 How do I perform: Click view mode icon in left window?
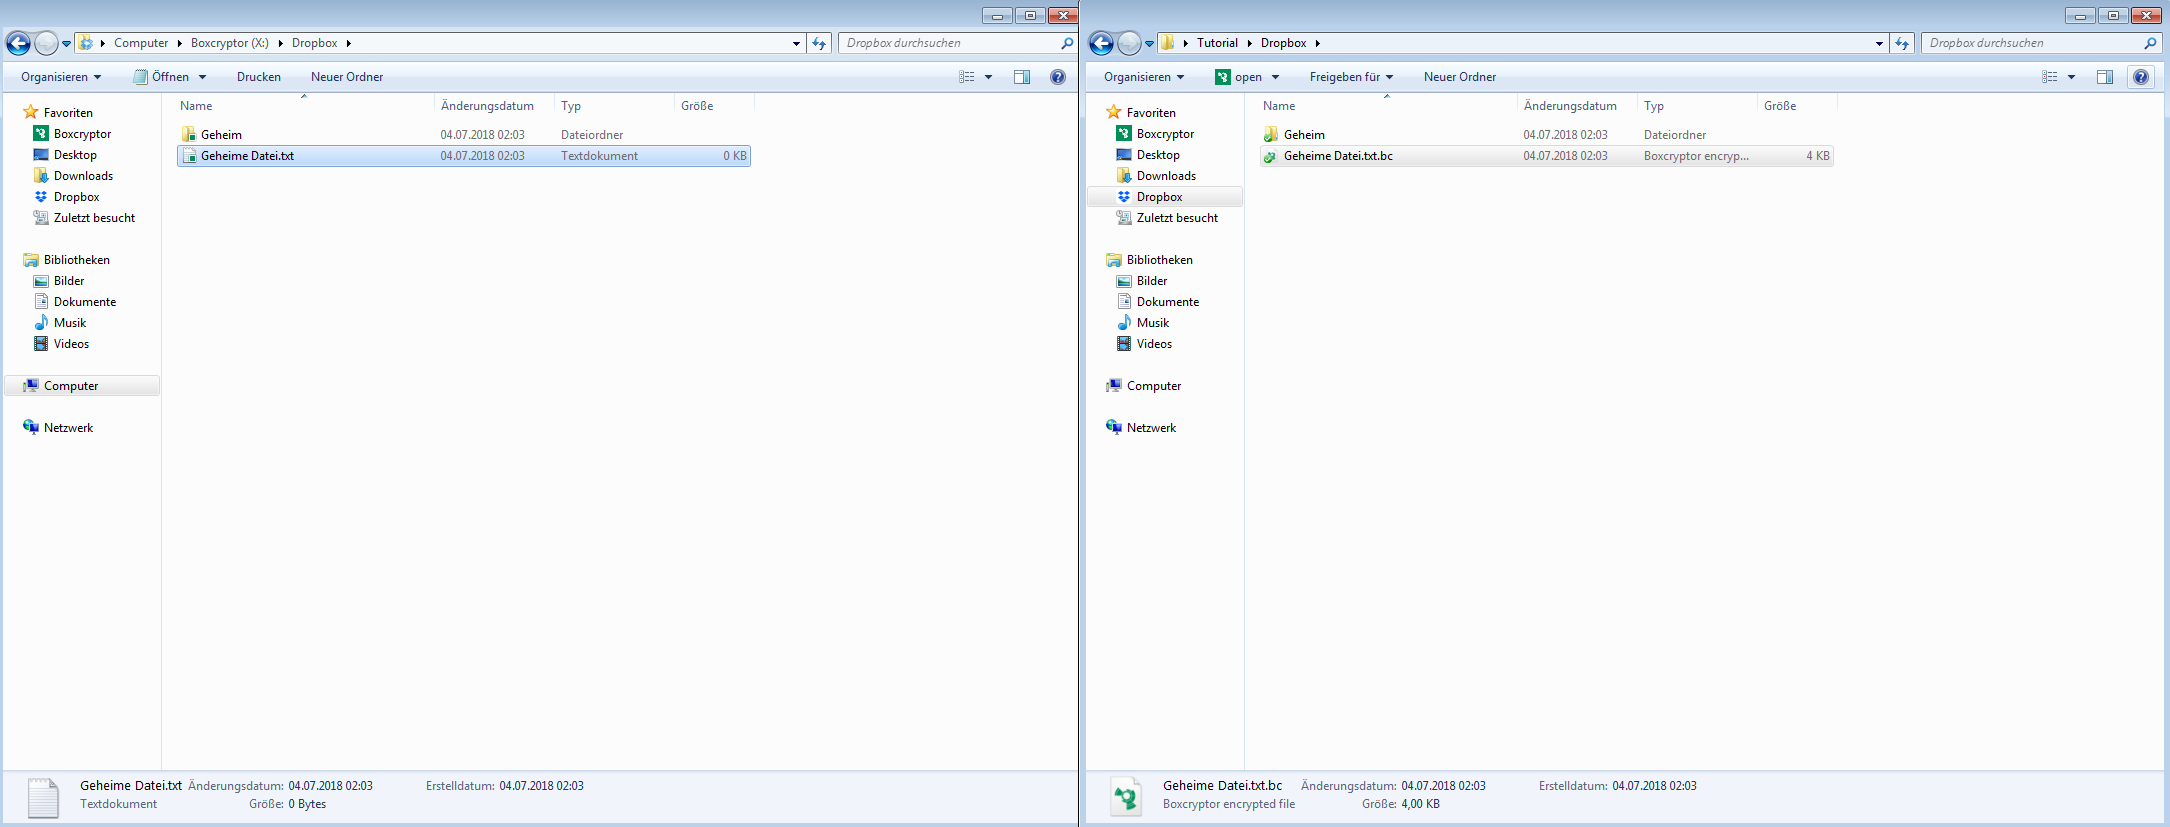[x=967, y=77]
